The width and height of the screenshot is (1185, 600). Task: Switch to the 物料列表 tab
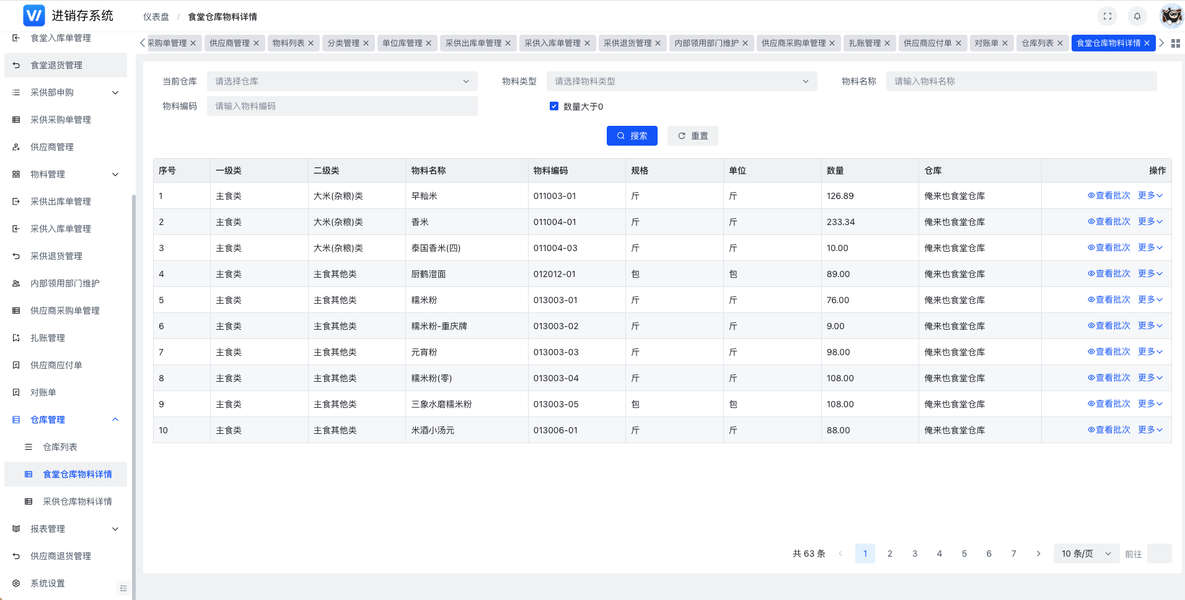click(292, 43)
